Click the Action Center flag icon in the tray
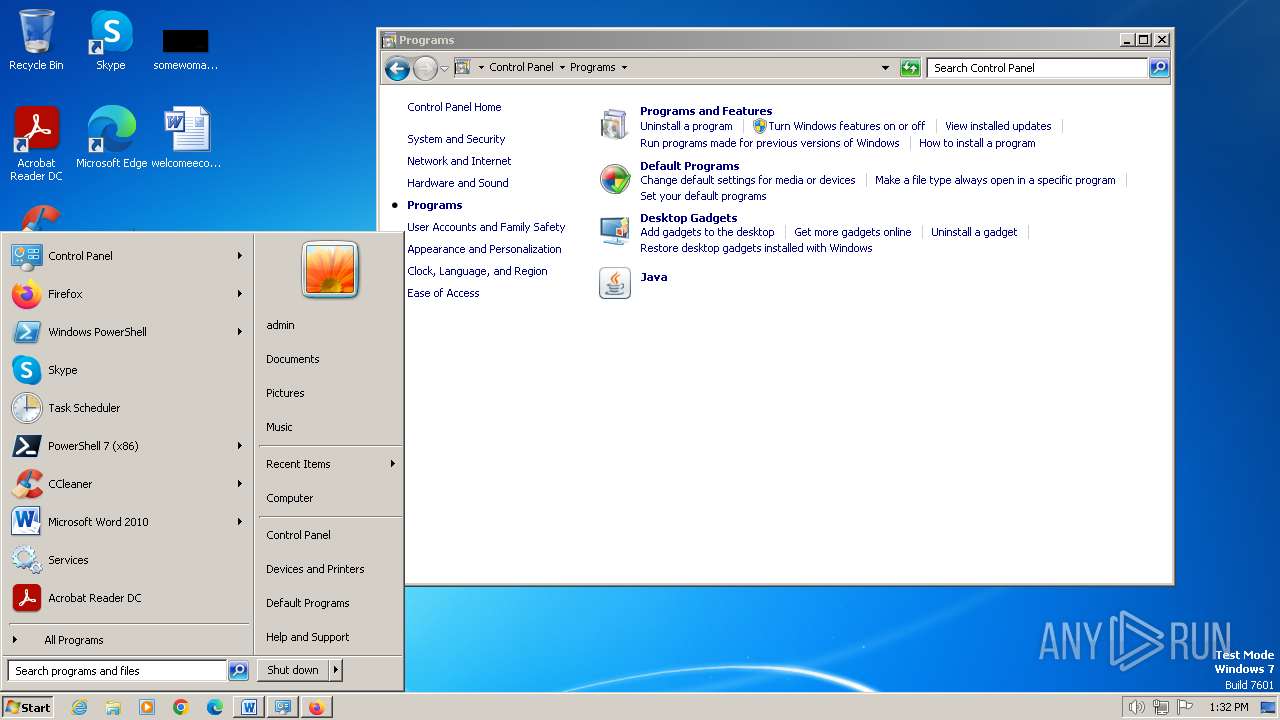 point(1185,707)
